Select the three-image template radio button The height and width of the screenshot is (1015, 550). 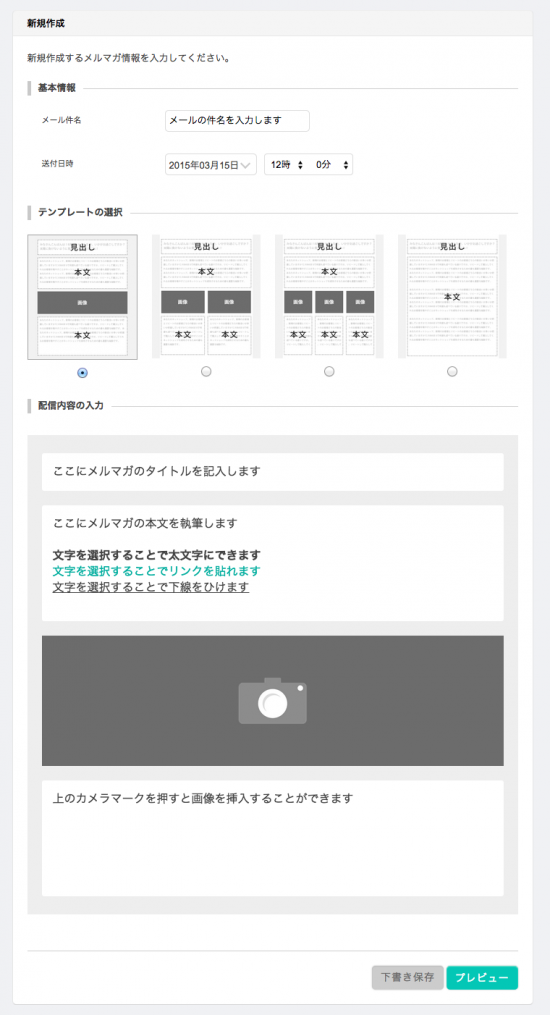coord(329,372)
